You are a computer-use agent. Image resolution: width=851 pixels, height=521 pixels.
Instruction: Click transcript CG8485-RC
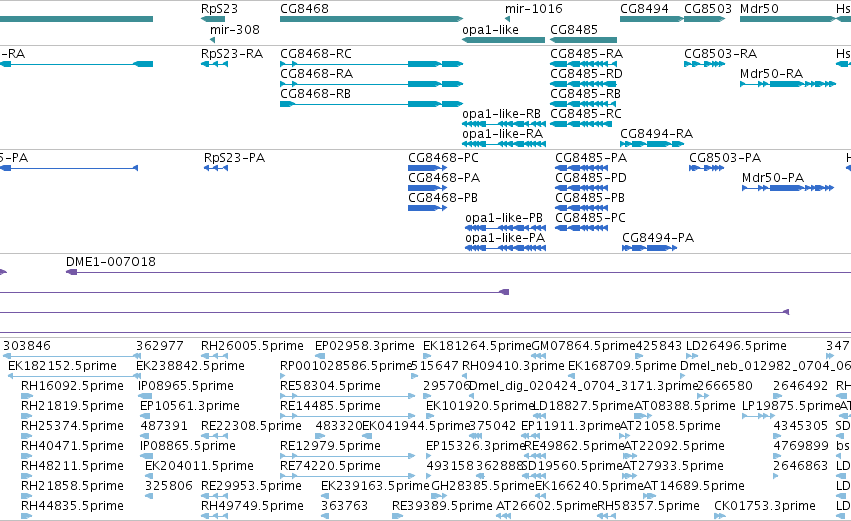coord(586,113)
